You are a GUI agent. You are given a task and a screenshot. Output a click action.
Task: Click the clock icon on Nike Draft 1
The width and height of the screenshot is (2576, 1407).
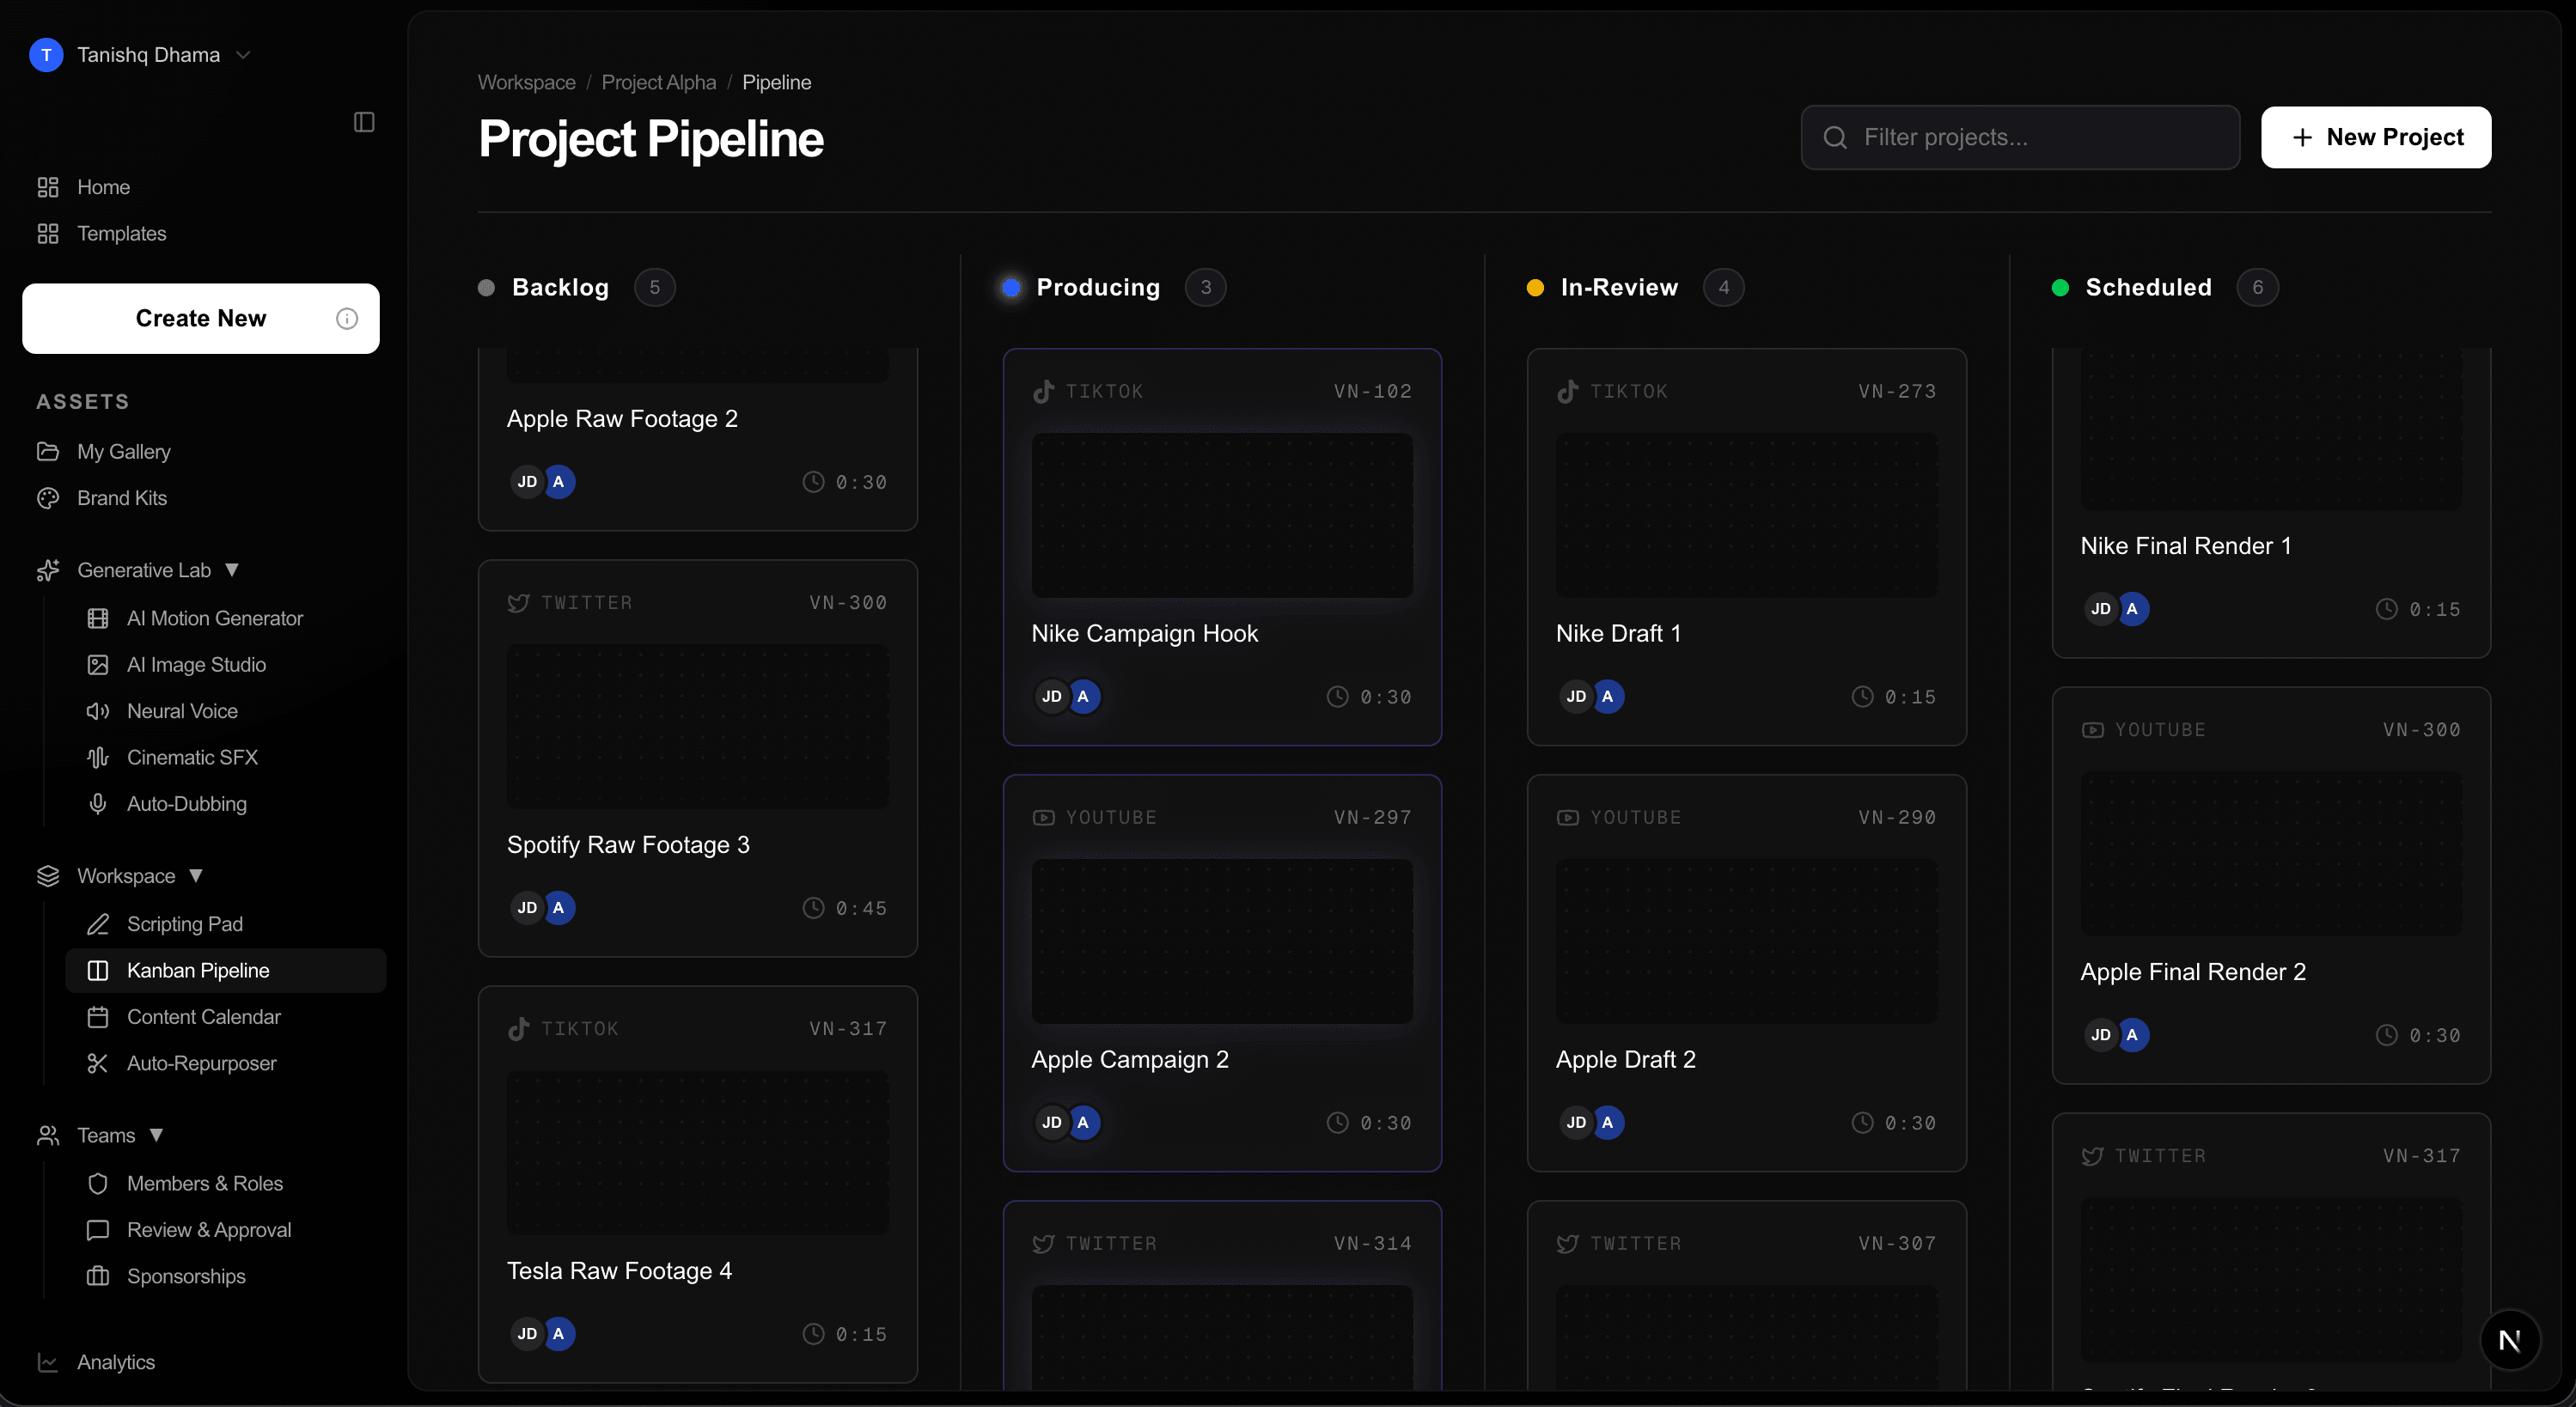pos(1862,696)
